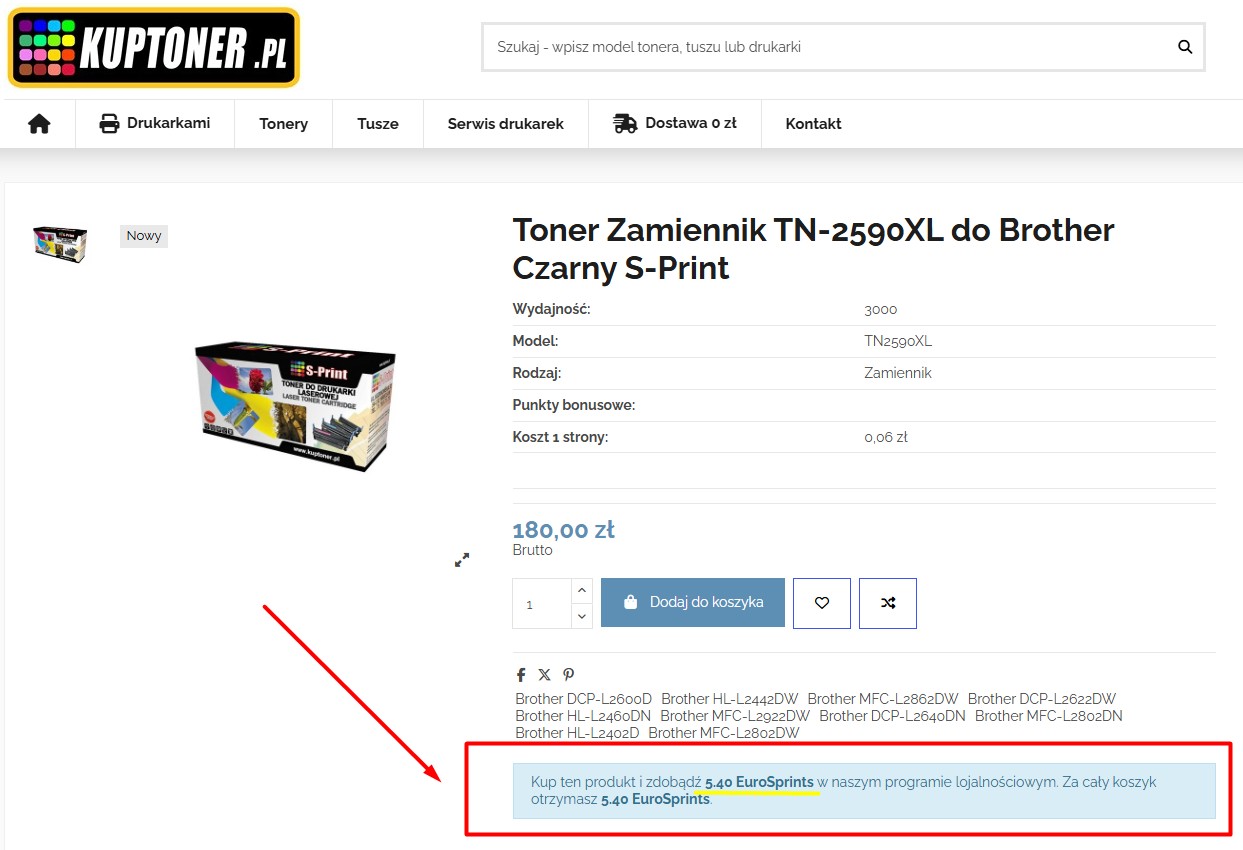Share product via X icon
The height and width of the screenshot is (850, 1243).
[x=544, y=675]
